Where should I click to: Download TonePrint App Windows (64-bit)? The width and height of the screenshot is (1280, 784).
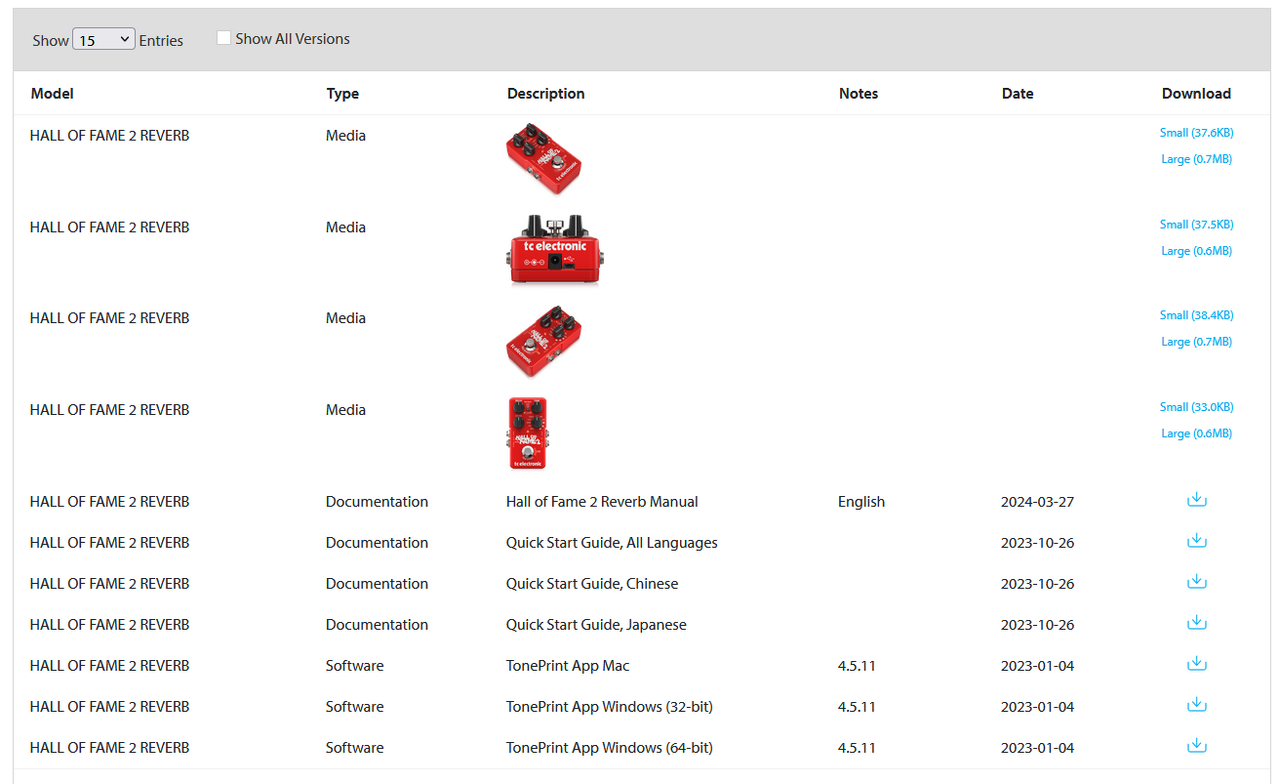click(1196, 746)
